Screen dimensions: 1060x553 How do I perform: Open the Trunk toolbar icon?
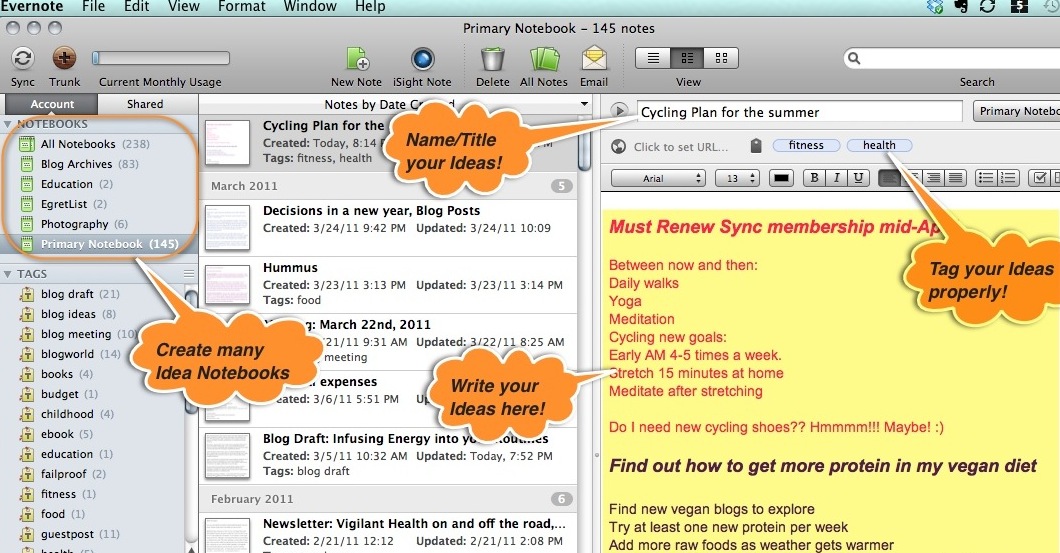coord(64,58)
